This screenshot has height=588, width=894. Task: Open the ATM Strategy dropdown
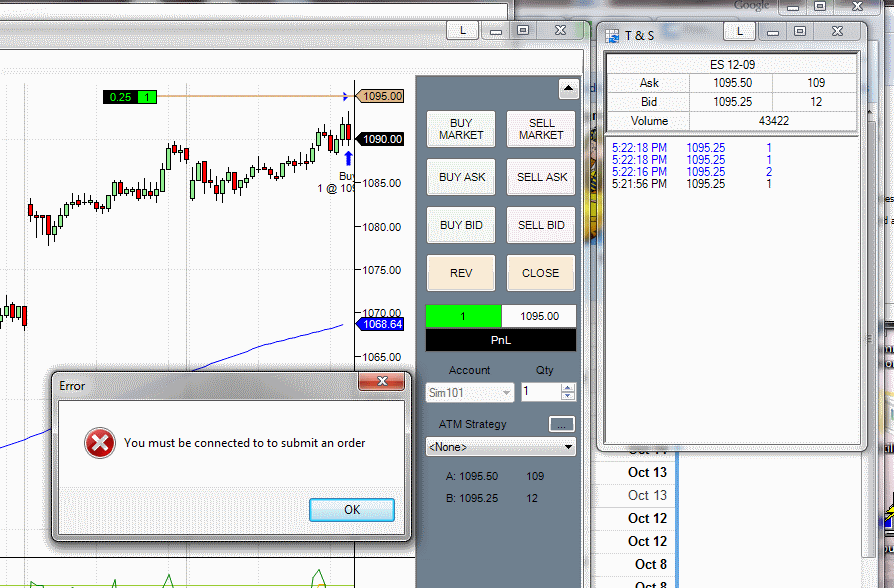click(501, 447)
